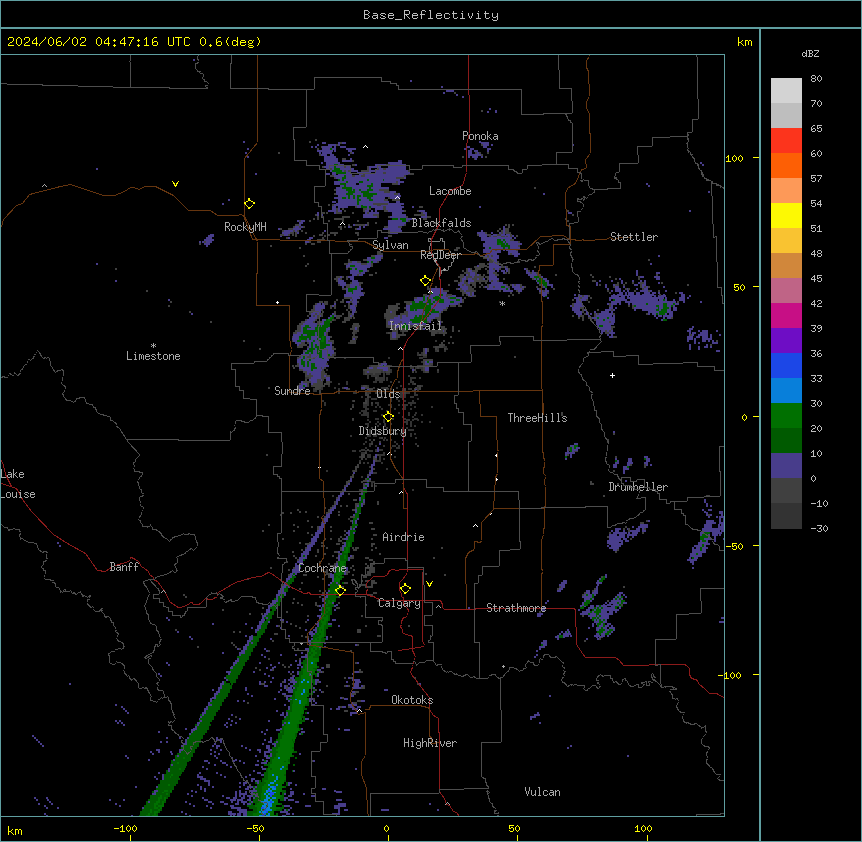Click the asterisk marker east of Innisfail
862x842 pixels.
(502, 303)
